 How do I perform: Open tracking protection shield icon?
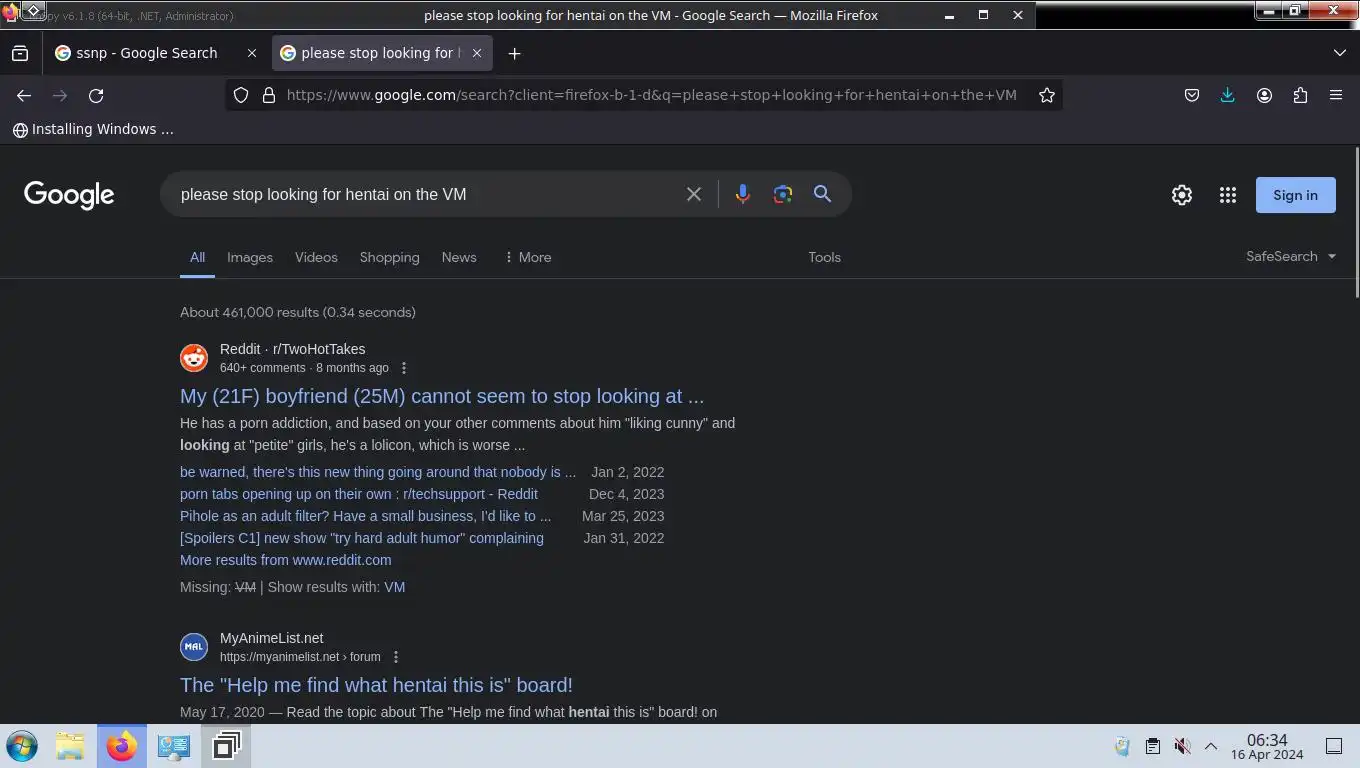click(241, 95)
